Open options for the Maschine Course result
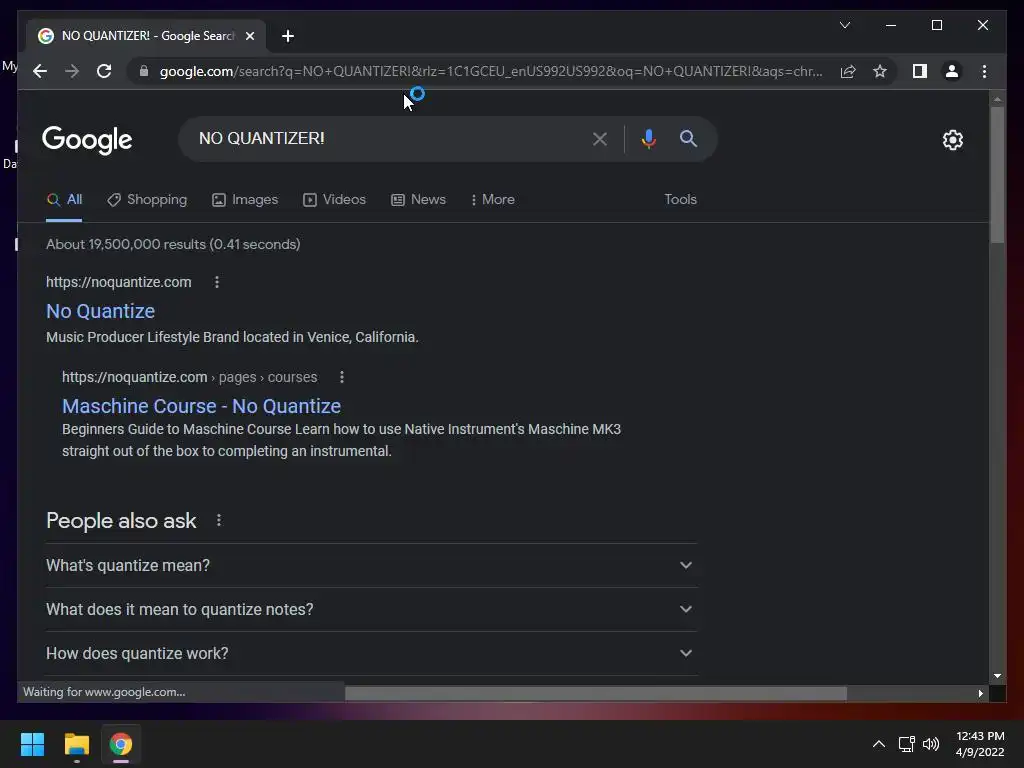Screen dimensions: 1024x768 pyautogui.click(x=342, y=377)
